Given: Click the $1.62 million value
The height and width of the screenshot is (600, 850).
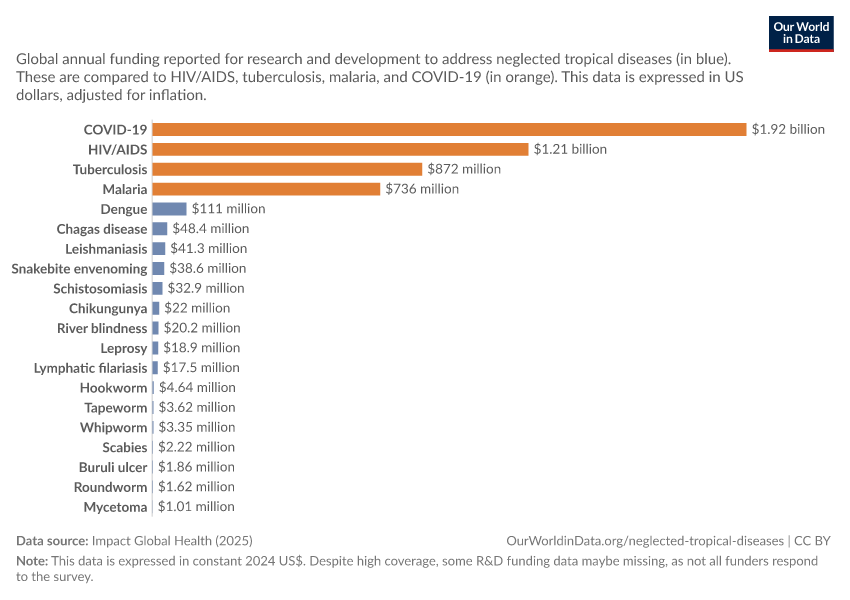Looking at the screenshot, I should coord(196,487).
